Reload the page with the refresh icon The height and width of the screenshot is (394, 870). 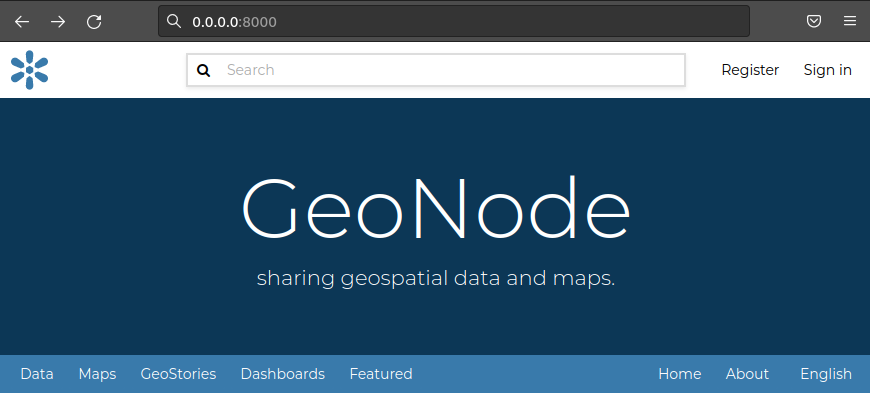[94, 22]
